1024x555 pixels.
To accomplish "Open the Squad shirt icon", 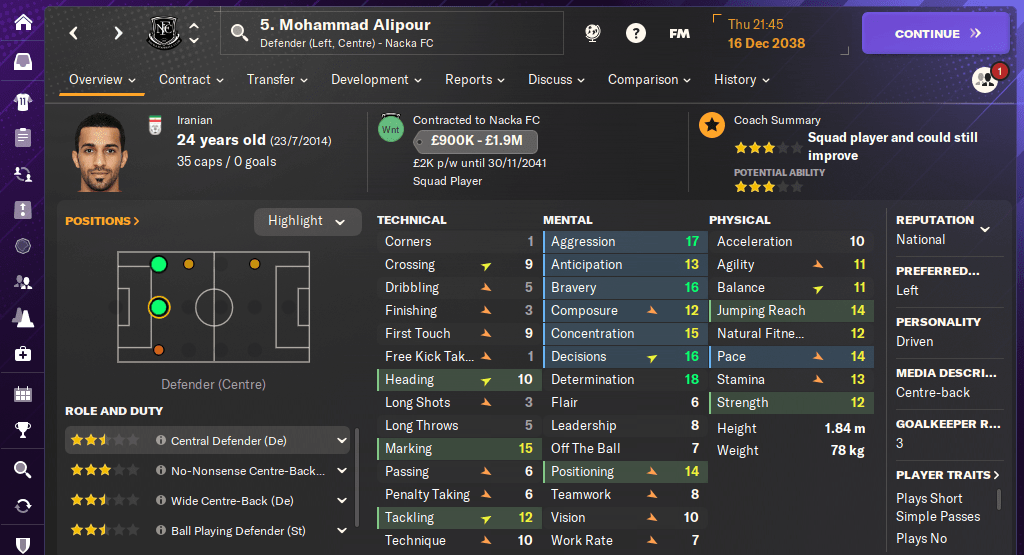I will point(22,101).
